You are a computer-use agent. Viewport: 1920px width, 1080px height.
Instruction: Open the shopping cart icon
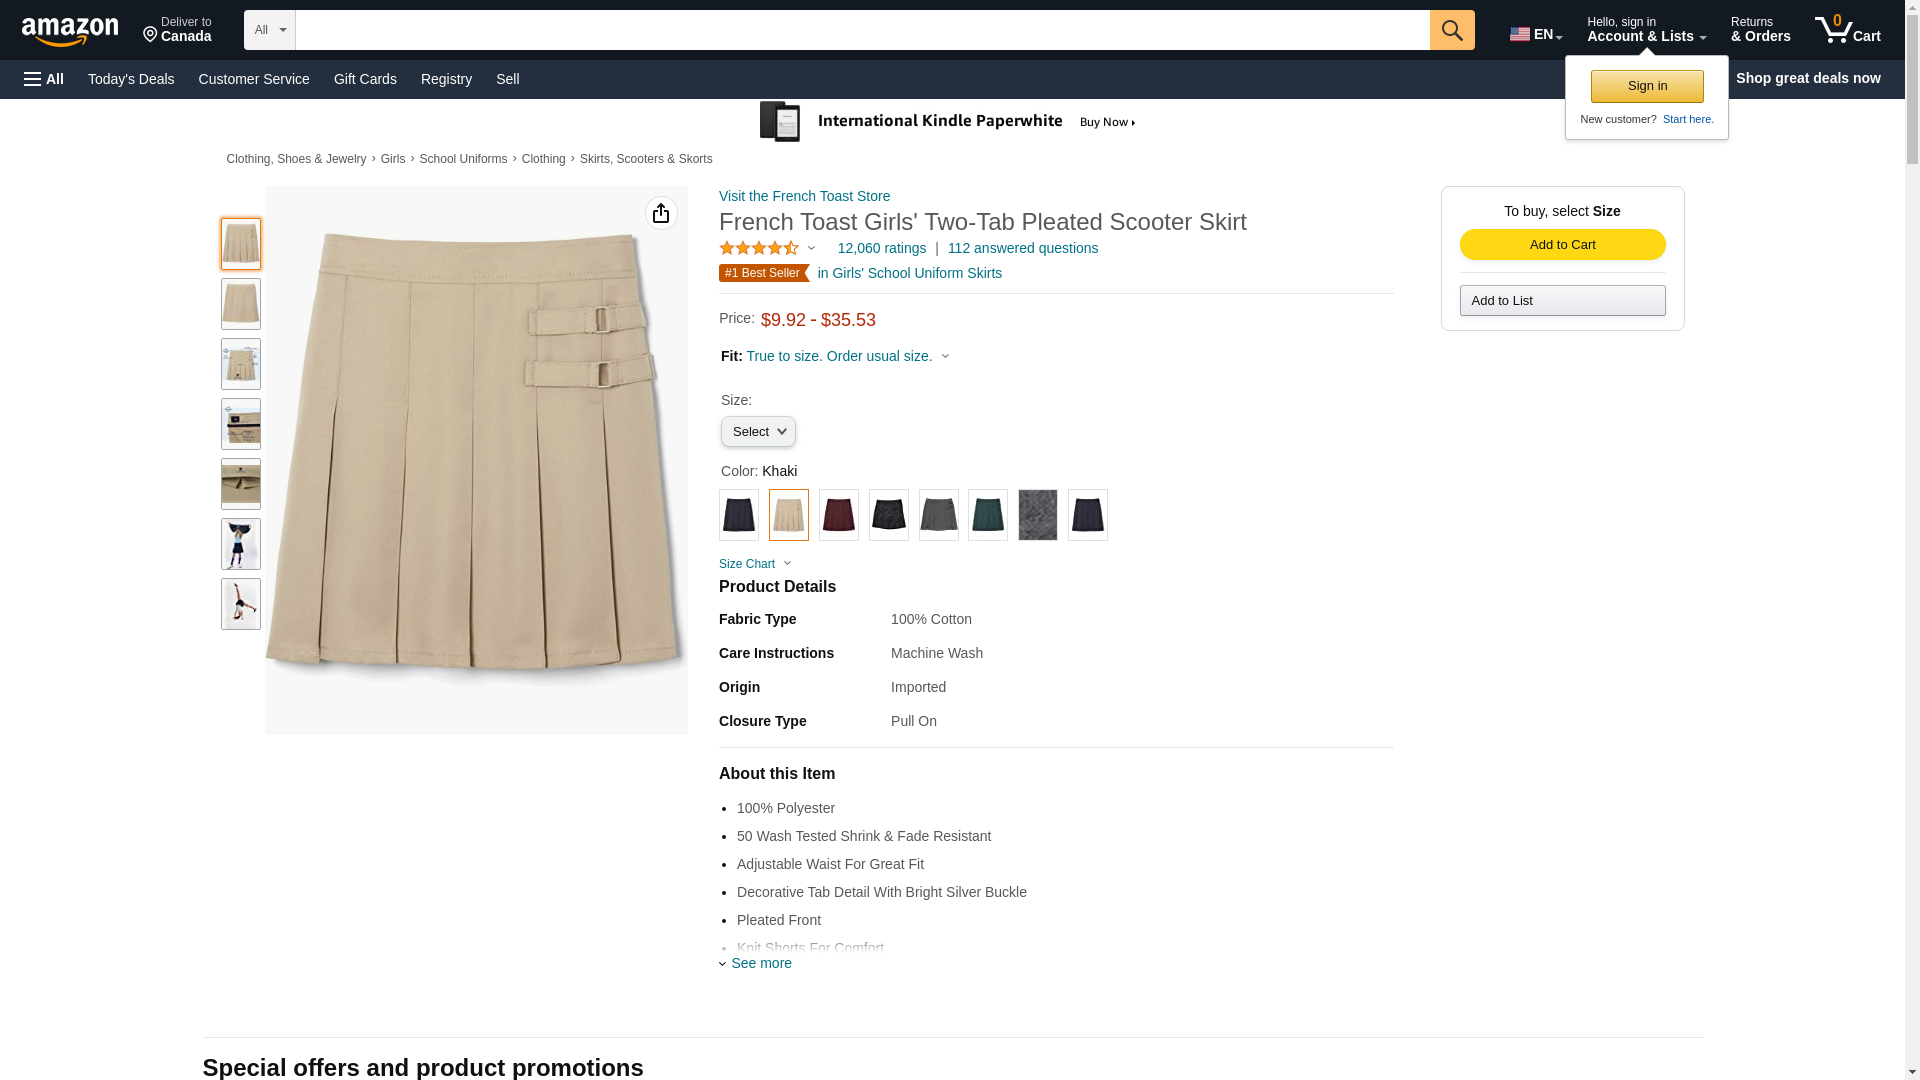[1847, 29]
